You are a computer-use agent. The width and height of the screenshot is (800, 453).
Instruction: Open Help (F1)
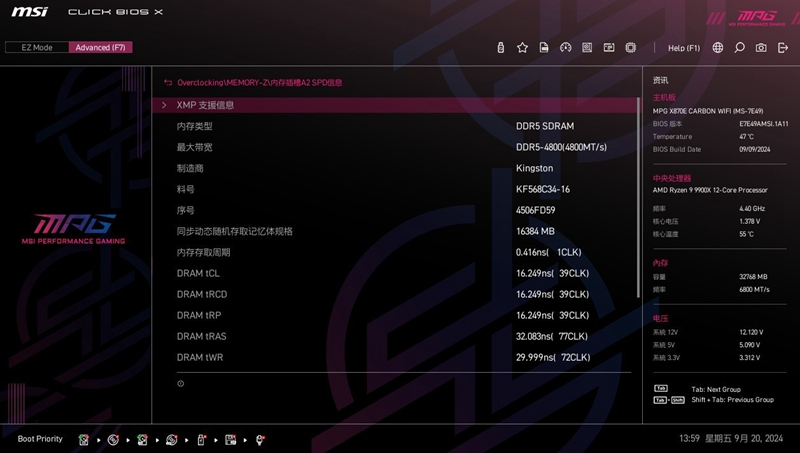[x=684, y=48]
